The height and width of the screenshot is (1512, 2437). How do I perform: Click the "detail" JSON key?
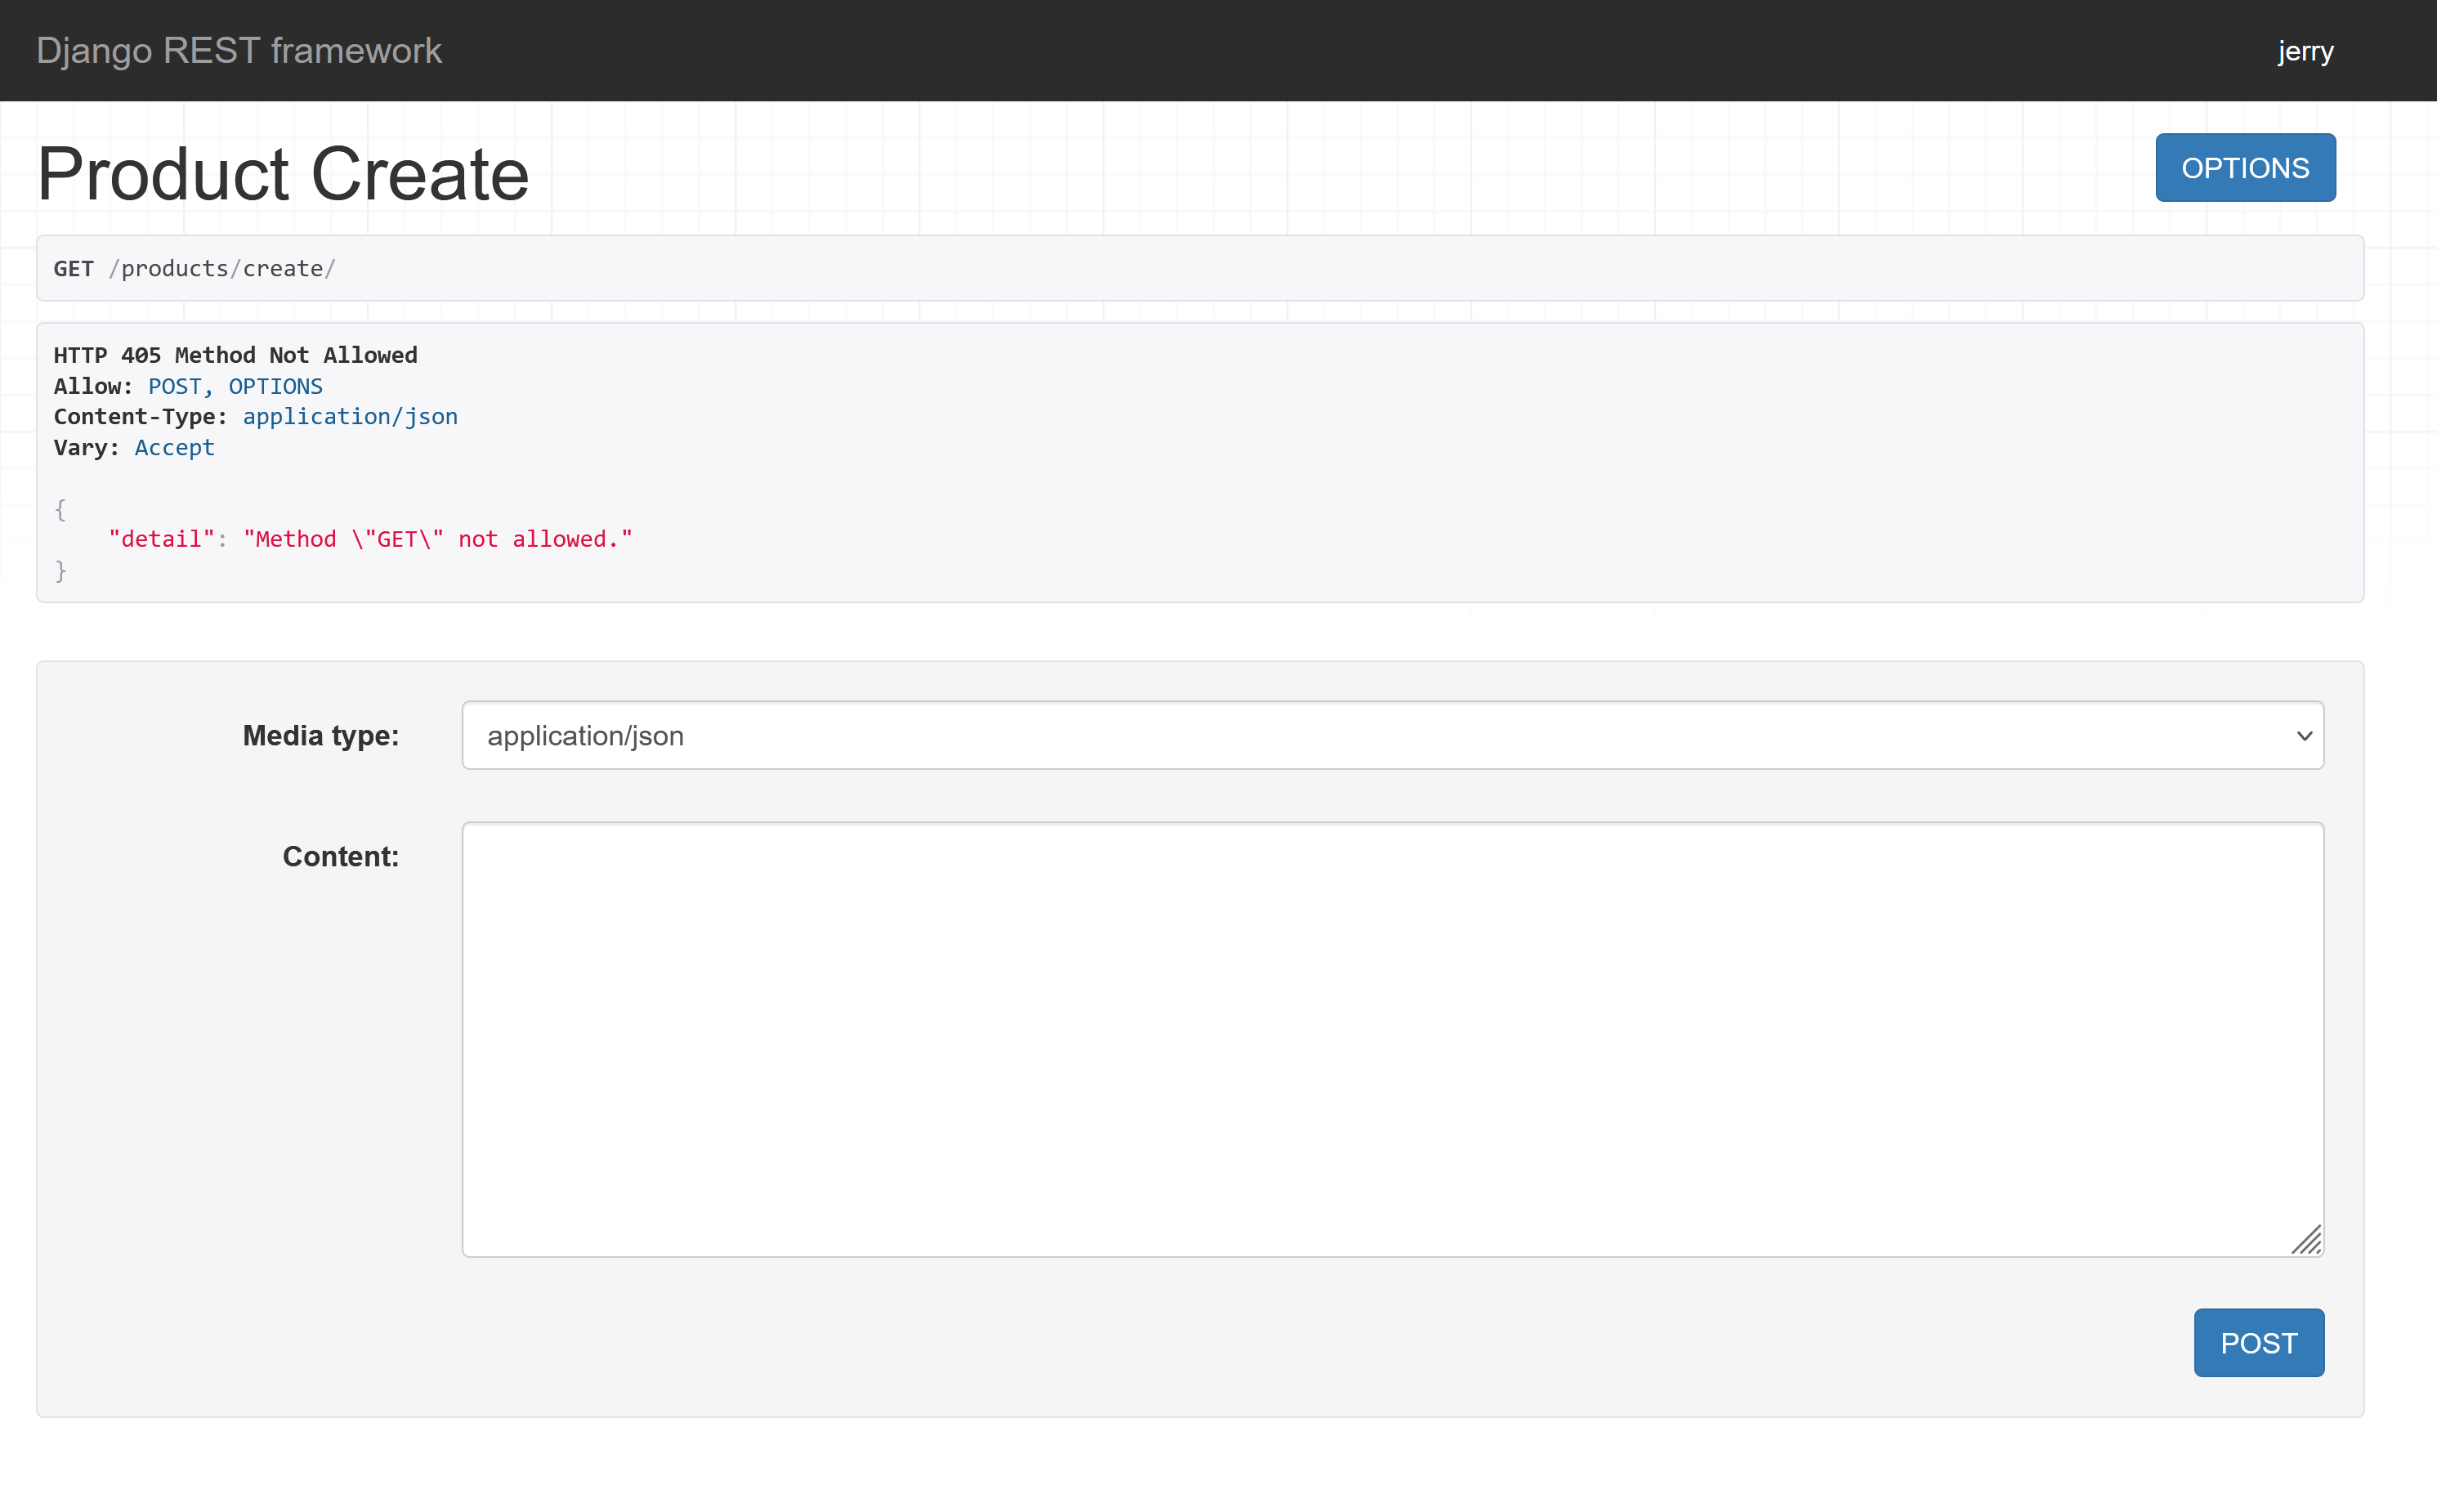161,540
